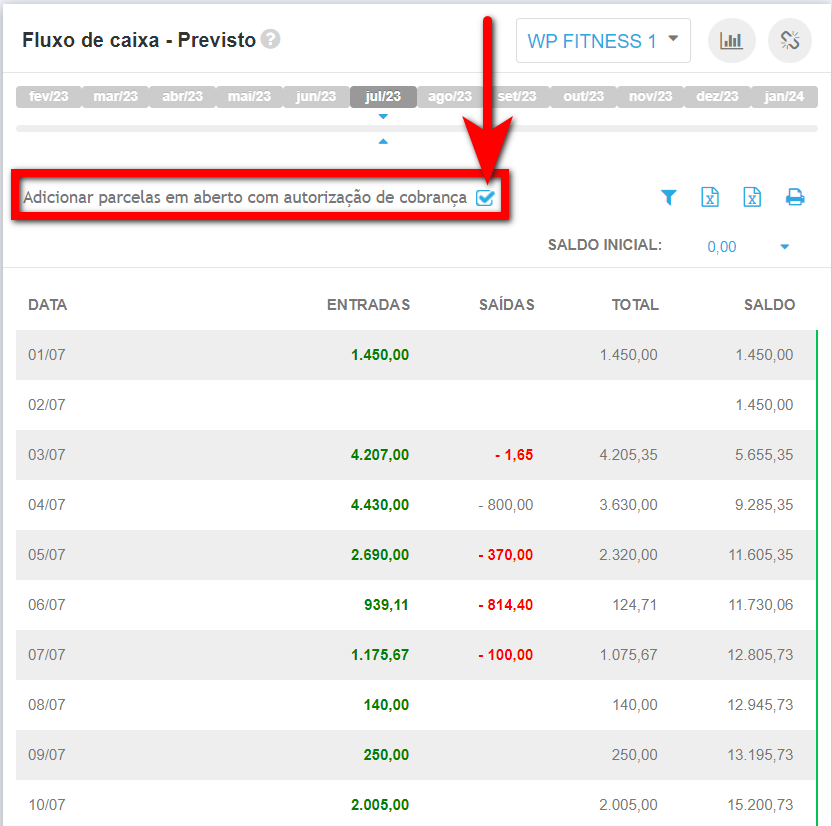Click the broken link icon button

point(789,41)
